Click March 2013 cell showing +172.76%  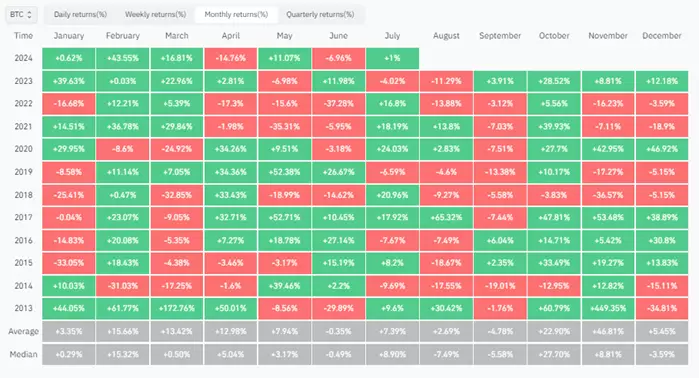[177, 308]
